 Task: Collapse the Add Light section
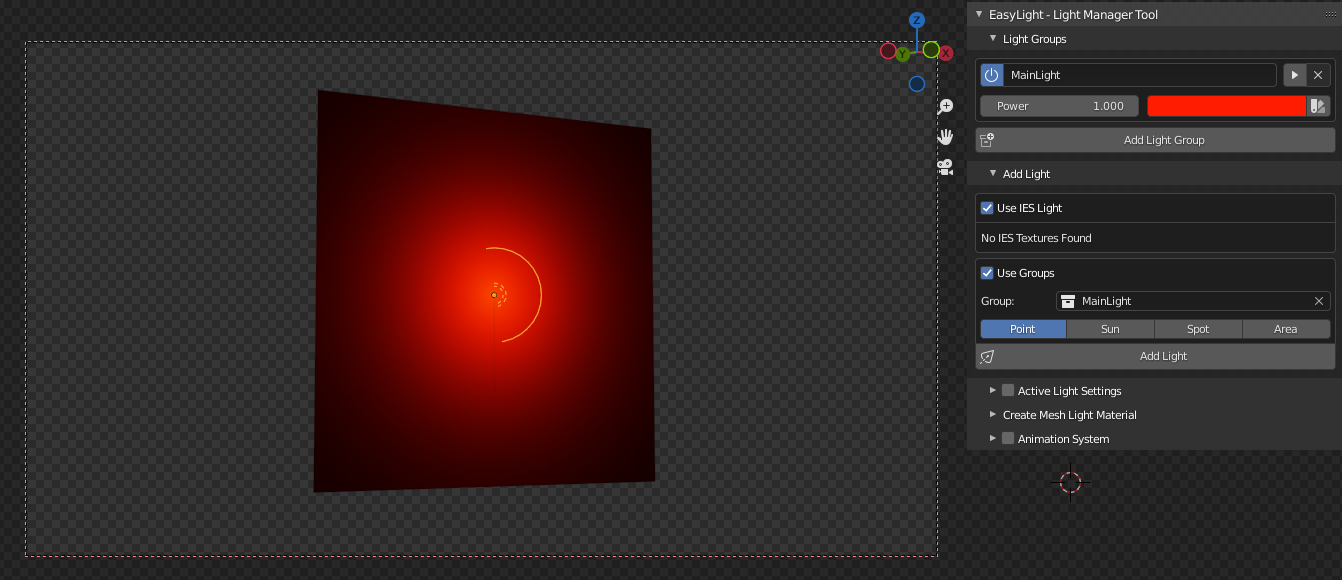993,174
